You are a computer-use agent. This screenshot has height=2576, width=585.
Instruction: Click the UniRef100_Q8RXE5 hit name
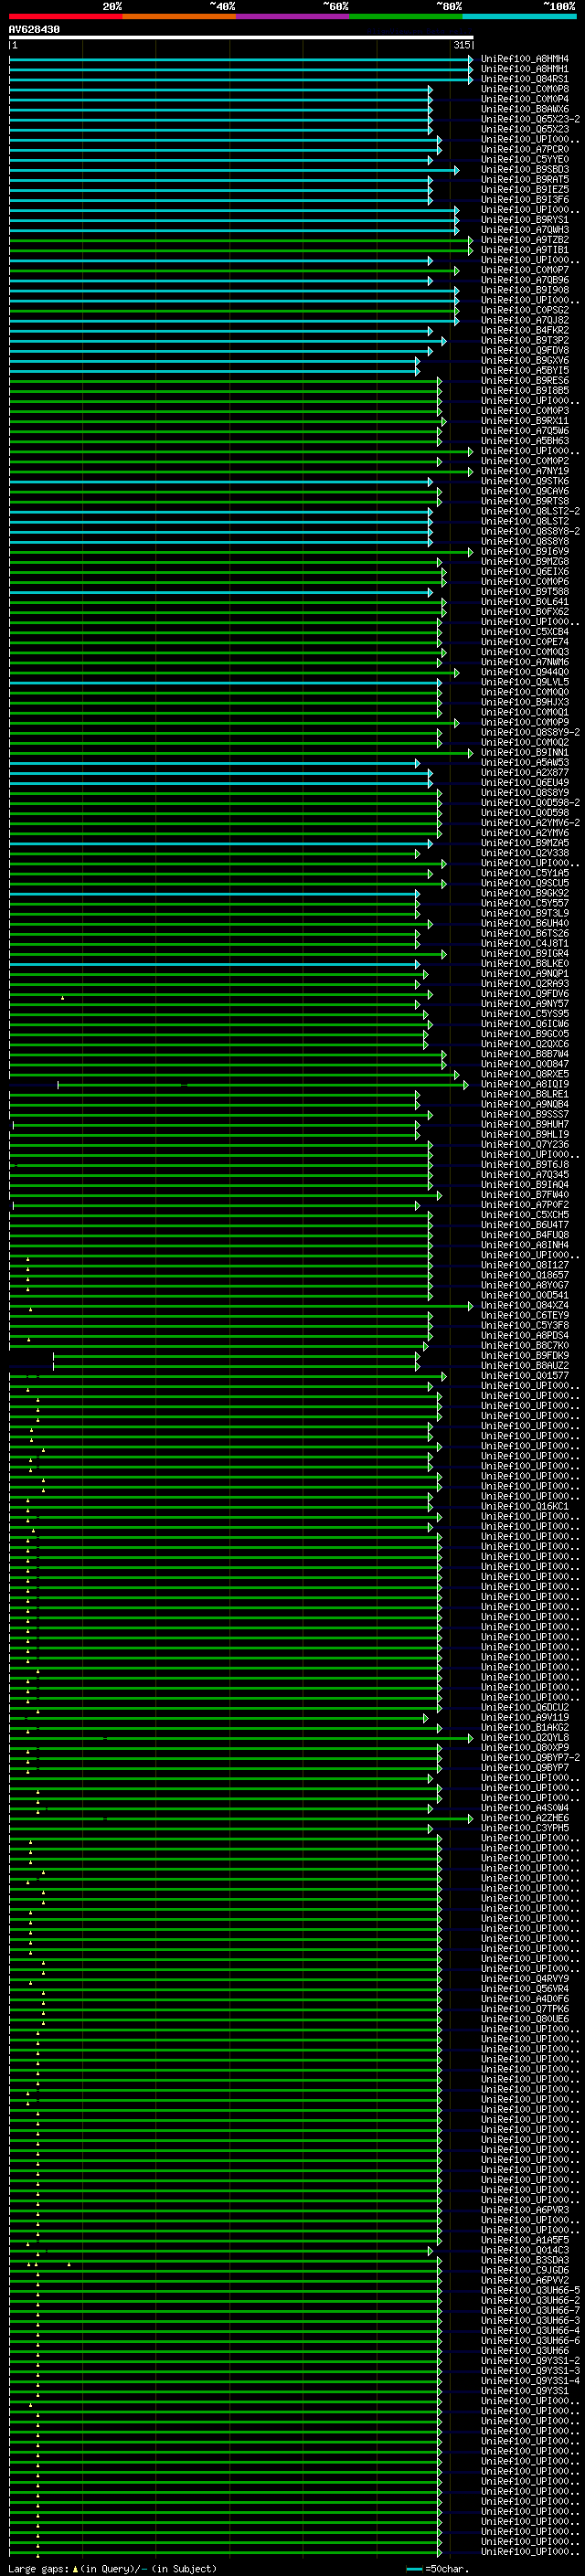(x=525, y=1074)
